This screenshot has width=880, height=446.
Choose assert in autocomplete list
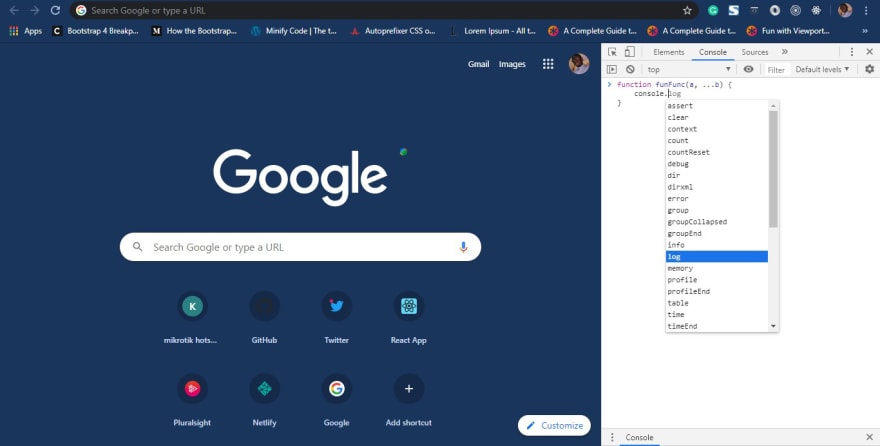coord(717,105)
